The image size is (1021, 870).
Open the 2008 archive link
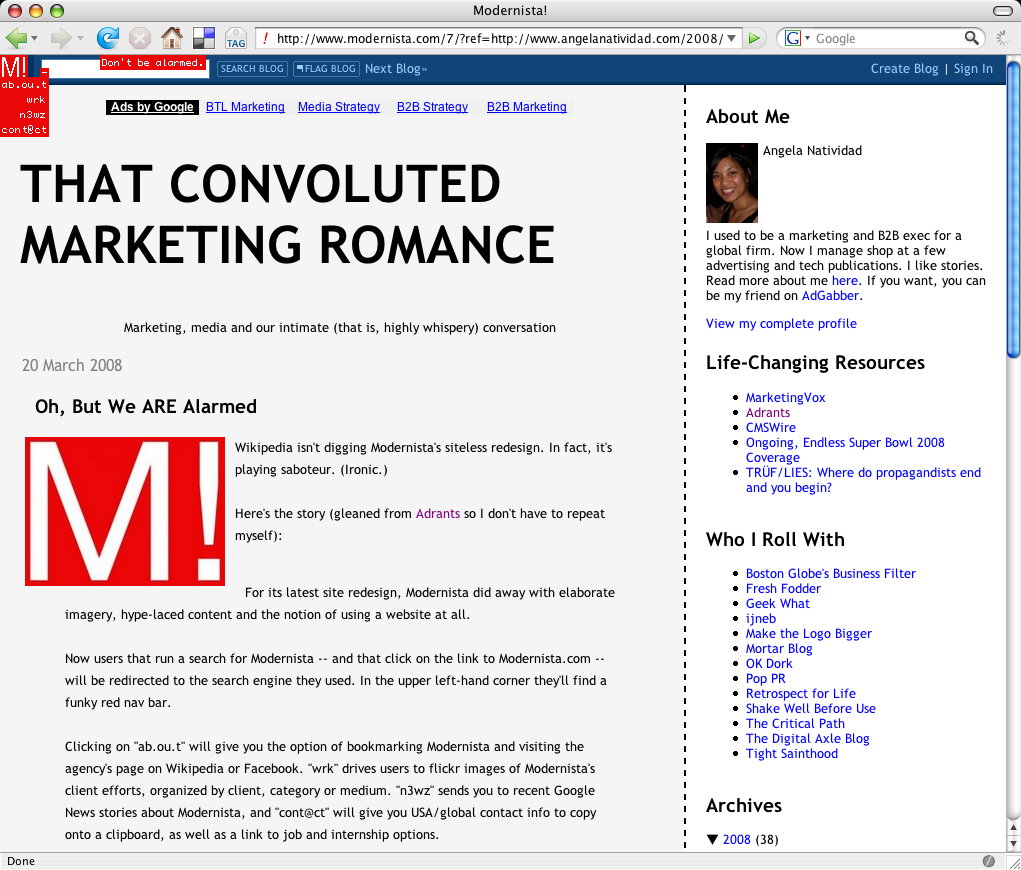pos(736,839)
